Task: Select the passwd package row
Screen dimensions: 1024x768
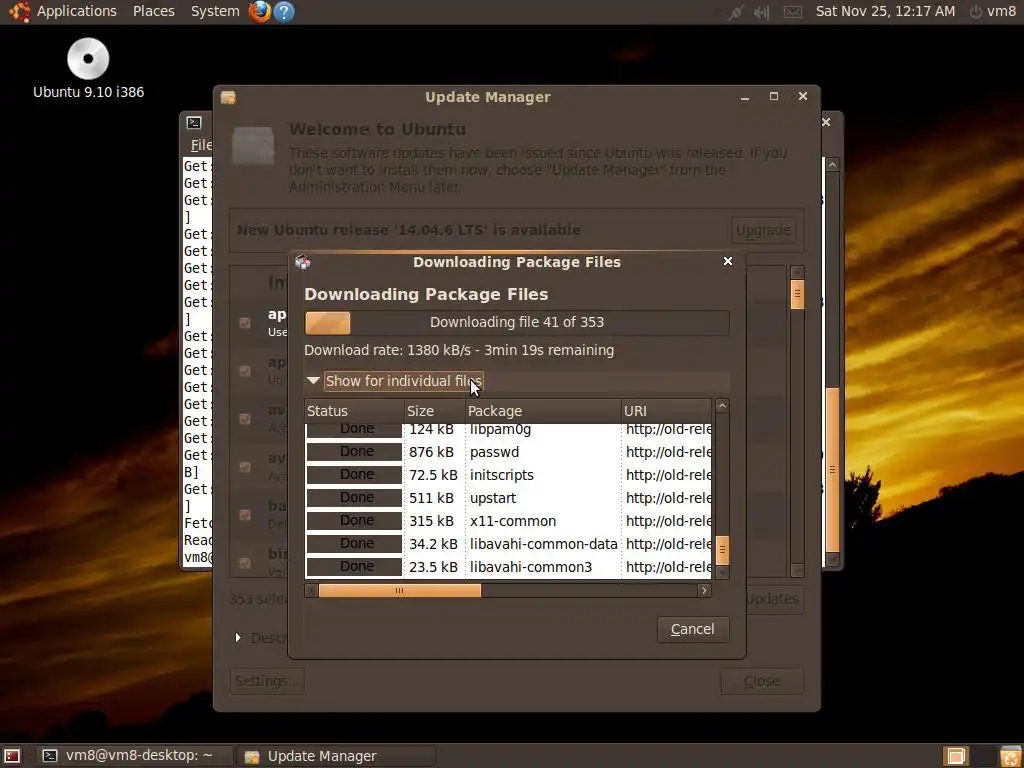Action: click(x=508, y=452)
